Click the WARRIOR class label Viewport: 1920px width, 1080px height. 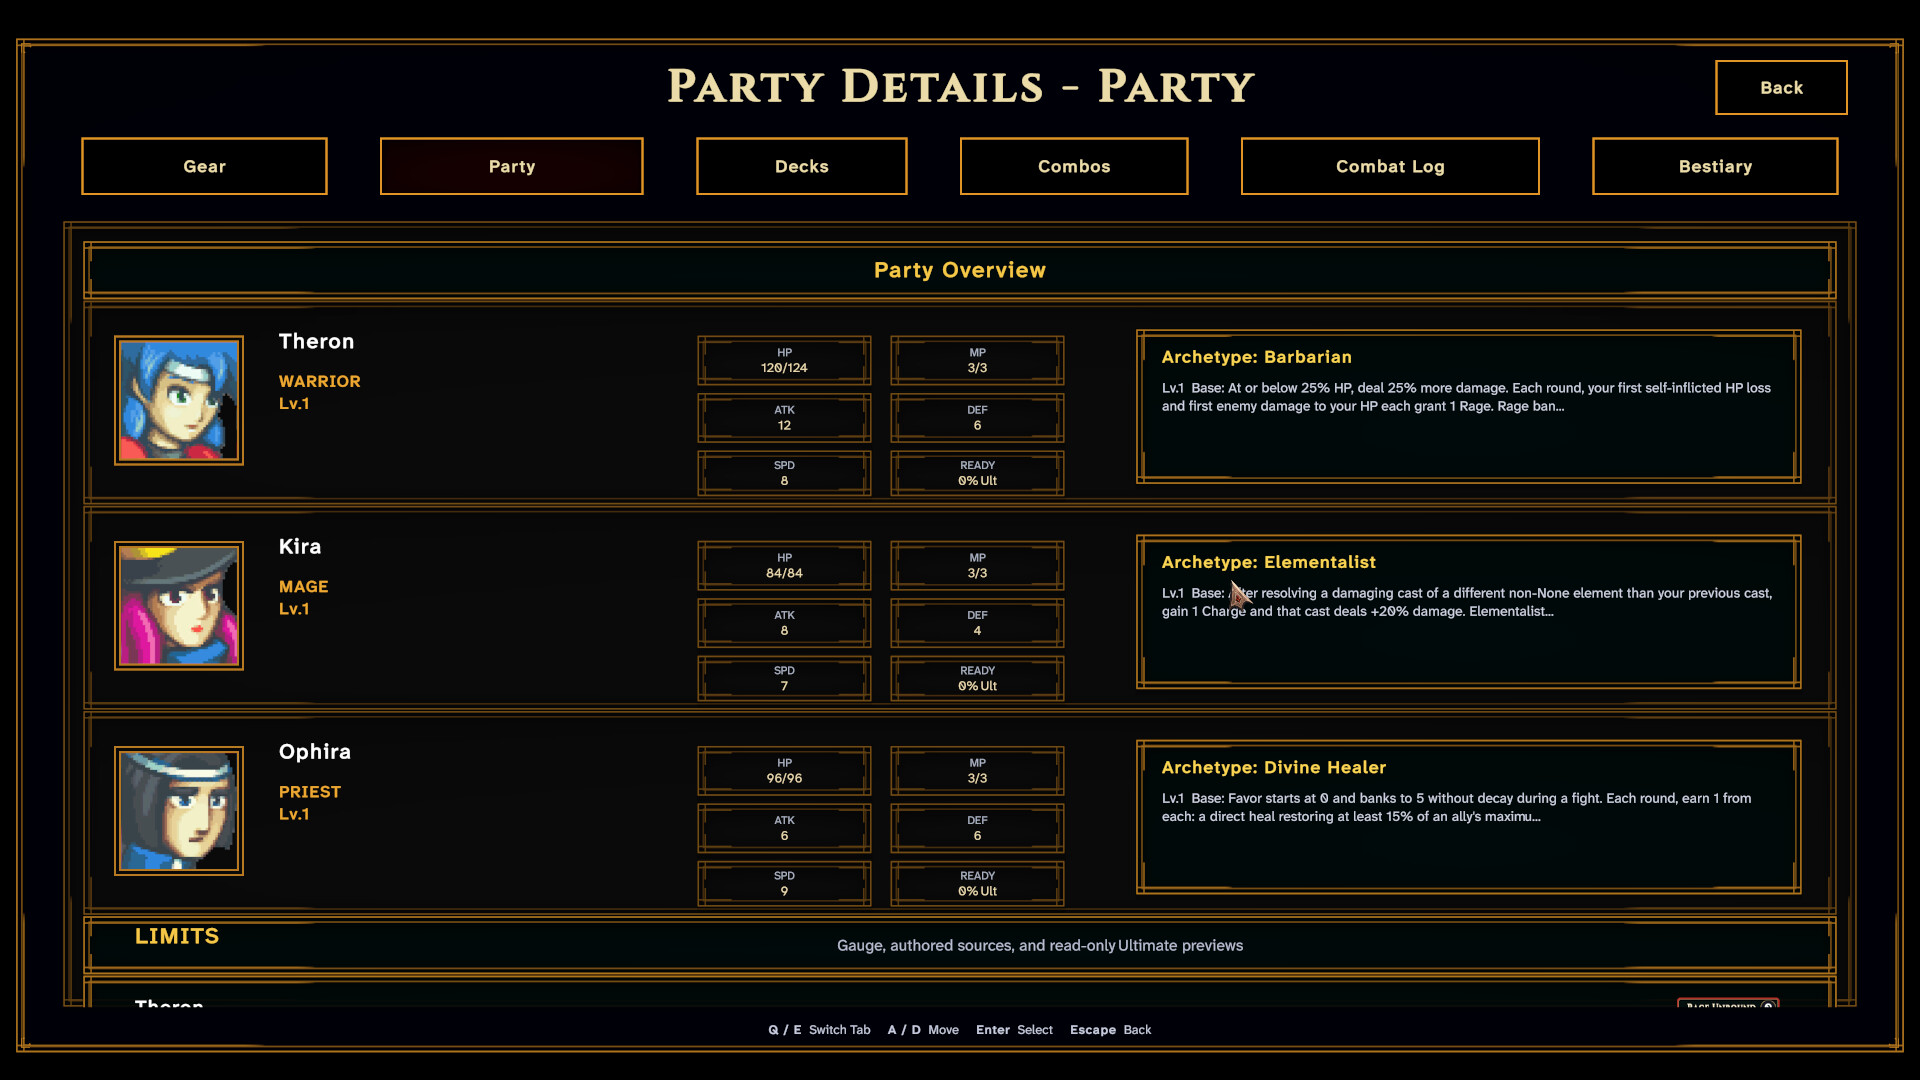pos(320,381)
